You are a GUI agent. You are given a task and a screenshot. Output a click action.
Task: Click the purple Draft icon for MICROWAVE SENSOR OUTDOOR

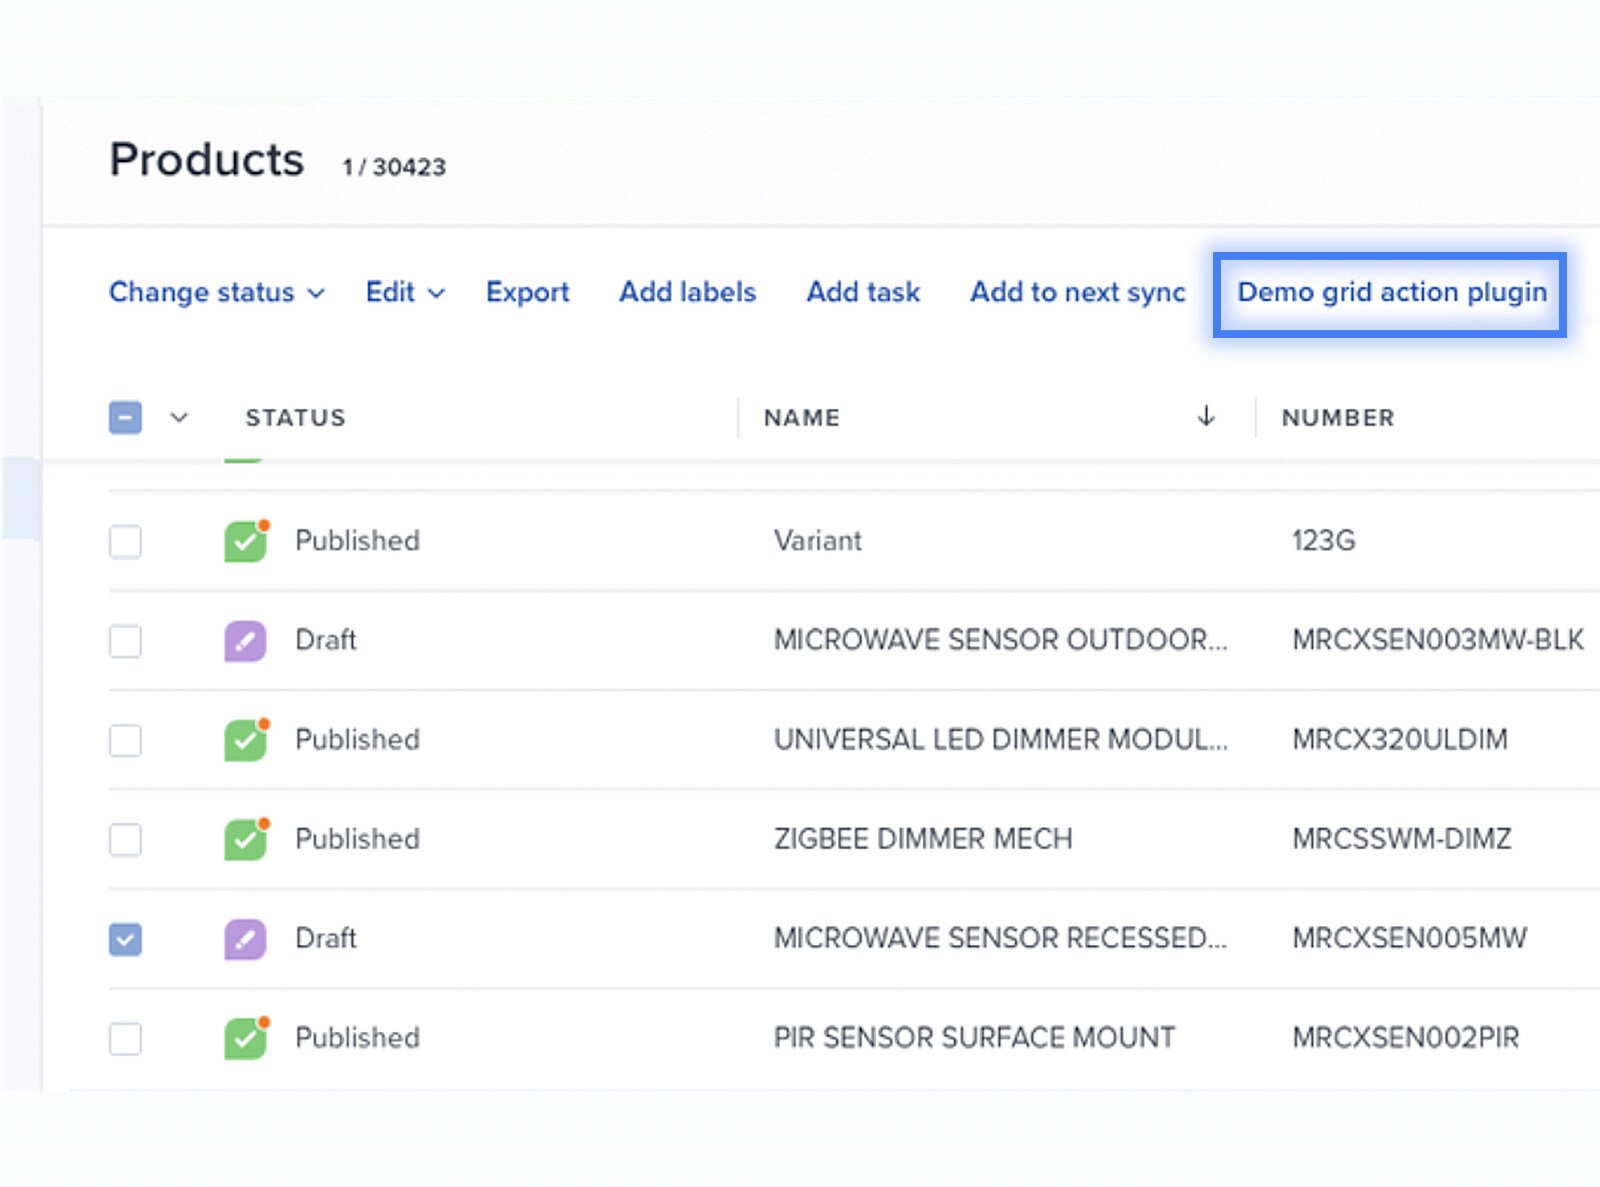pos(245,641)
